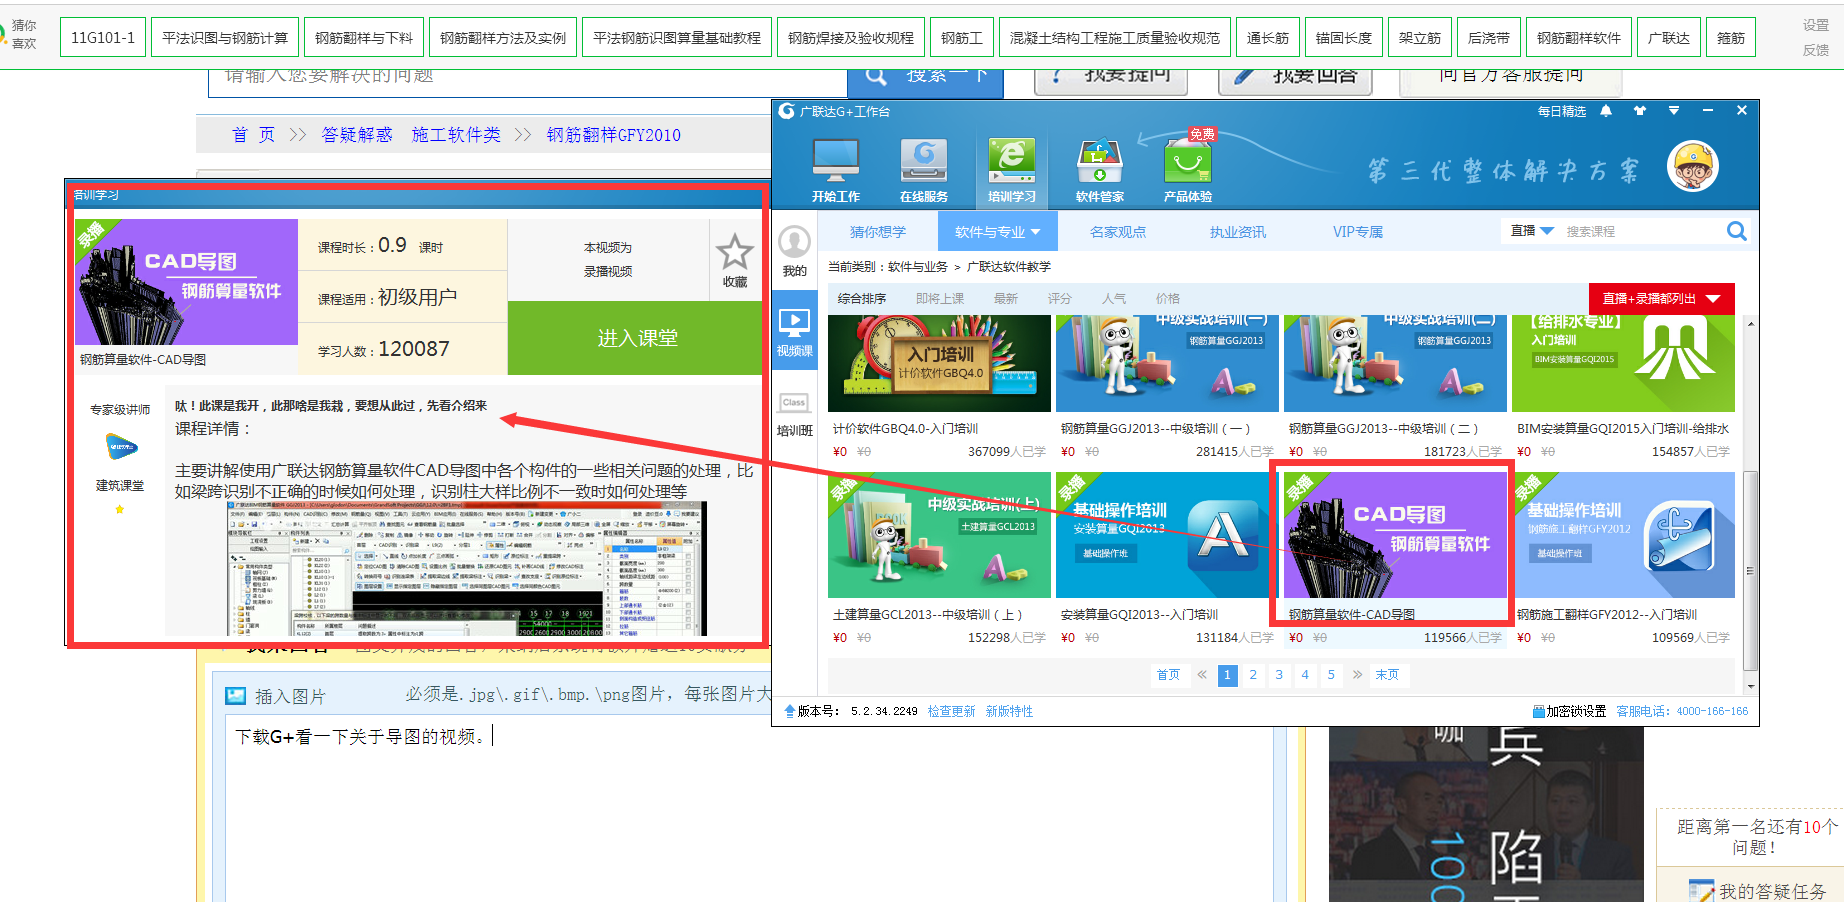Open the 在线服务 icon
The height and width of the screenshot is (902, 1844).
tap(924, 160)
